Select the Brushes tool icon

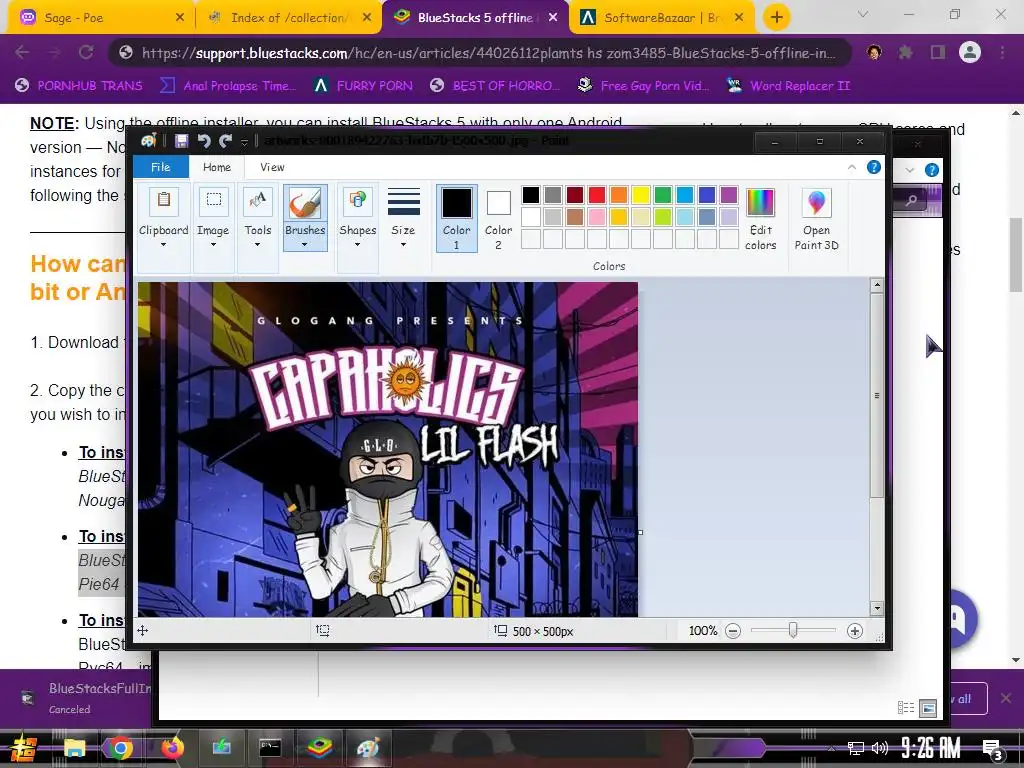tap(305, 202)
